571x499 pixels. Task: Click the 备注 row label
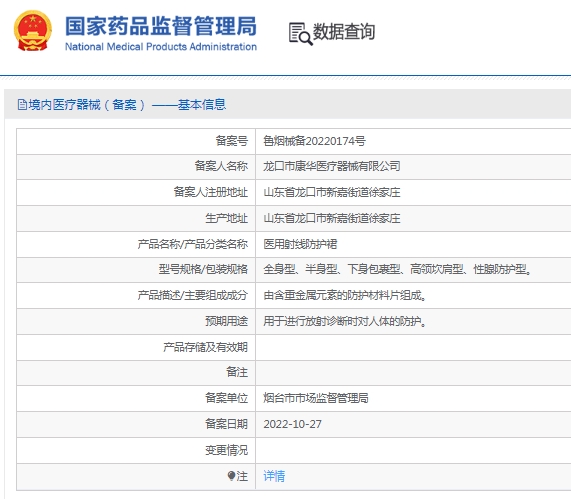click(x=237, y=372)
